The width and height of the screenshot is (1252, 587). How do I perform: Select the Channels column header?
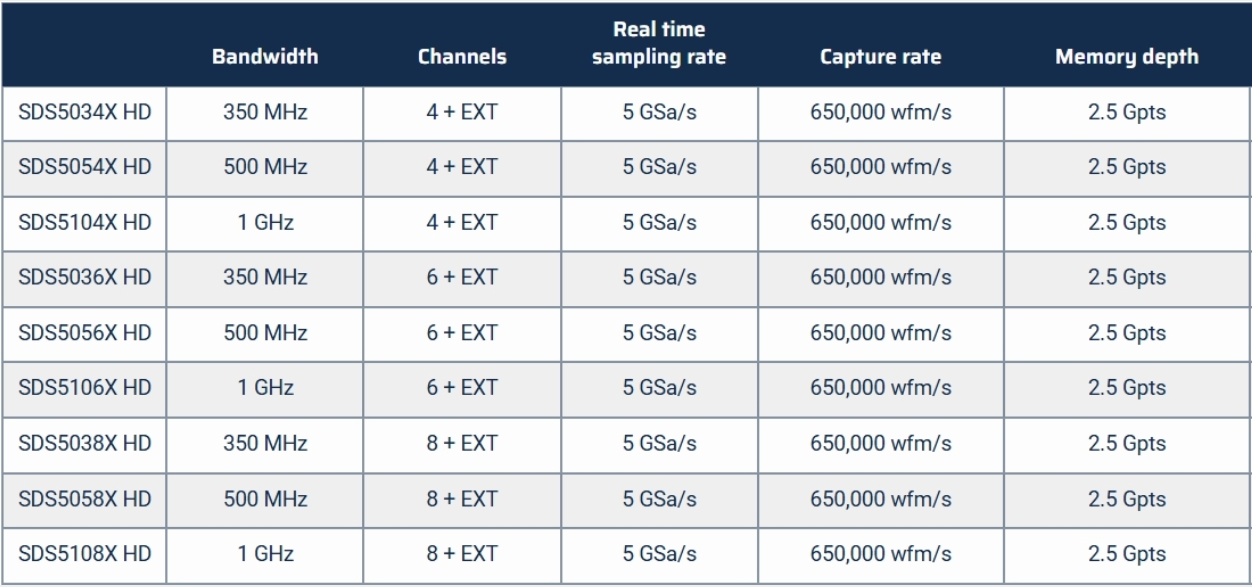[x=462, y=57]
